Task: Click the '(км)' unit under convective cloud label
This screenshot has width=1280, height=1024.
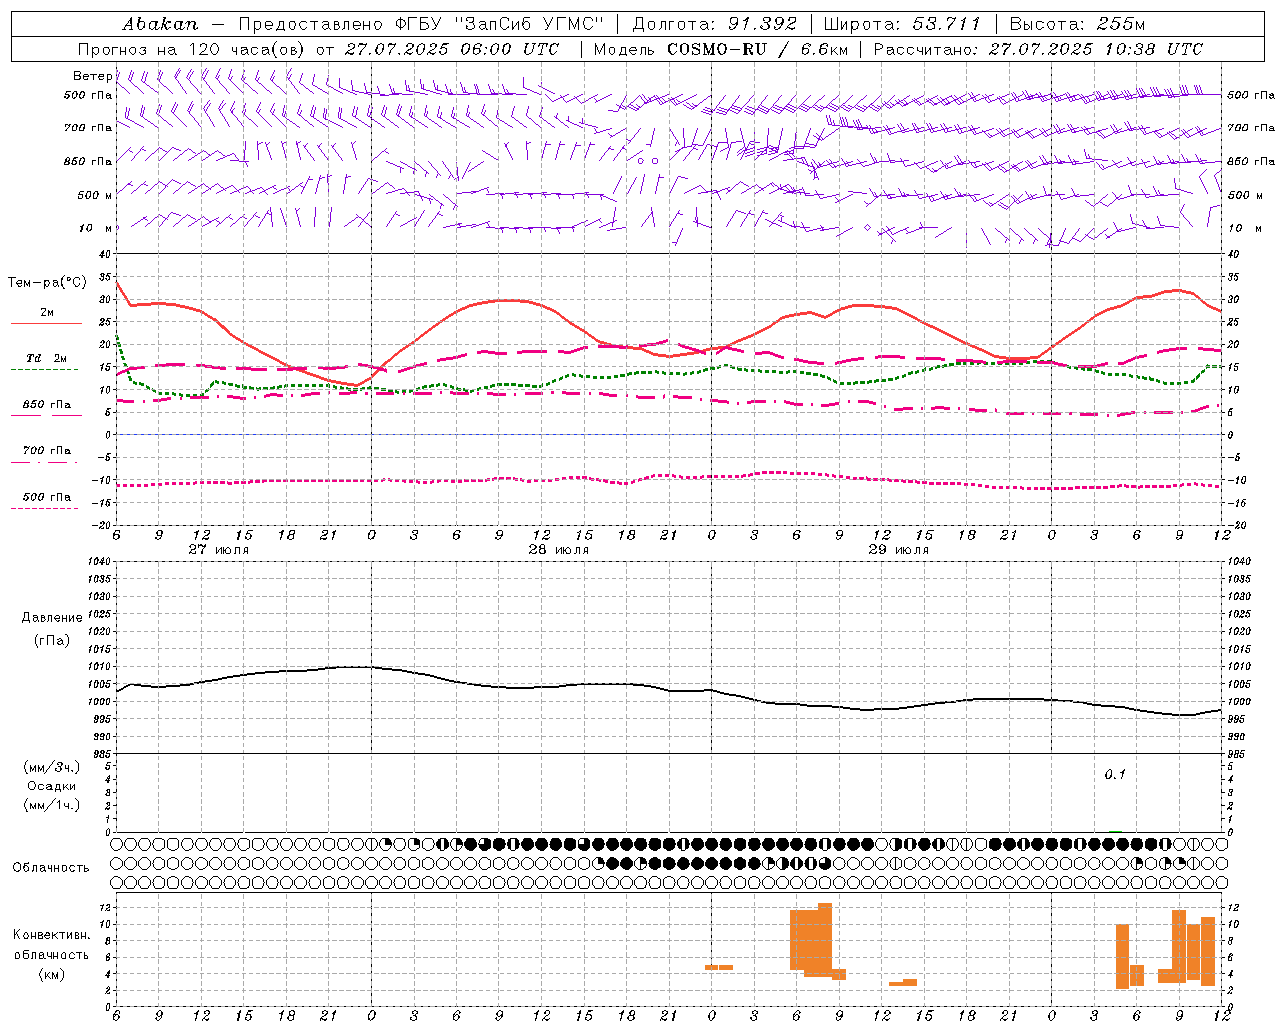Action: [51, 974]
